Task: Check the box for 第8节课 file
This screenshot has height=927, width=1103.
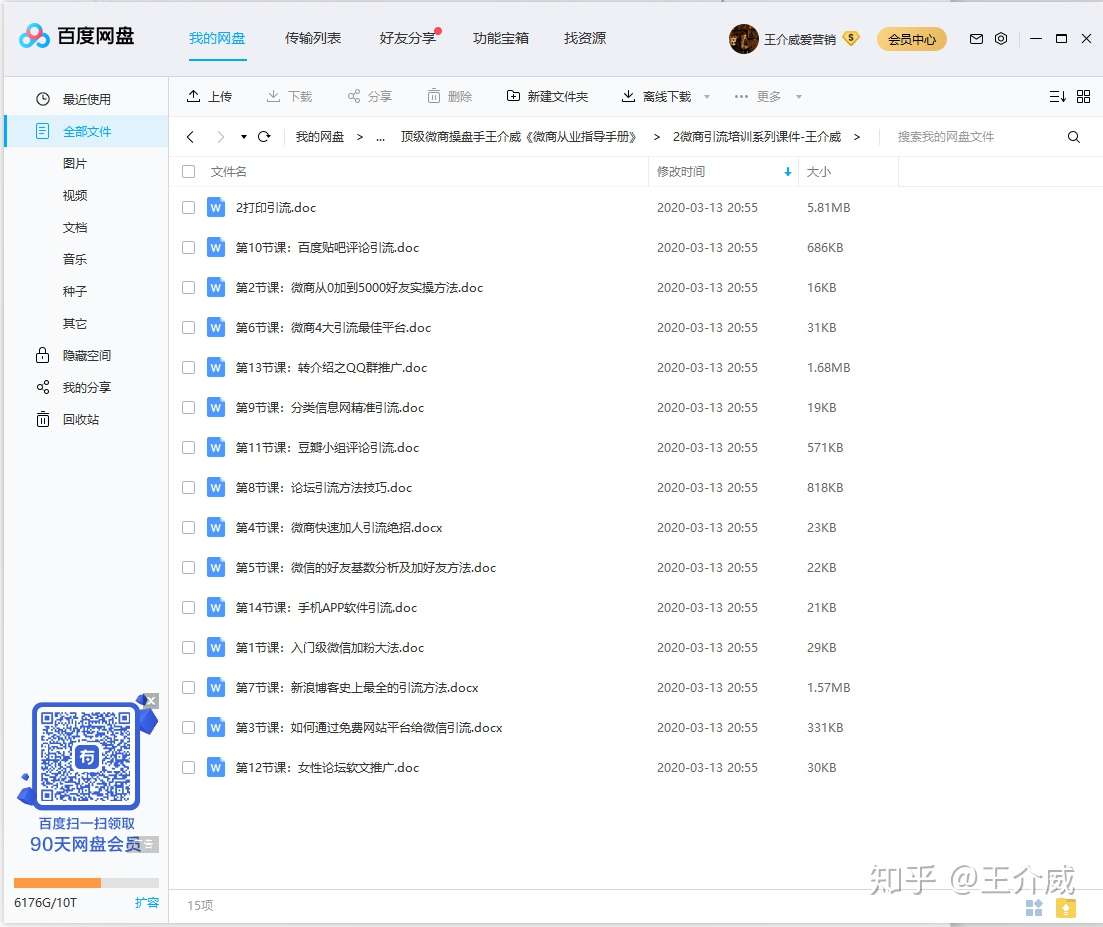Action: 189,487
